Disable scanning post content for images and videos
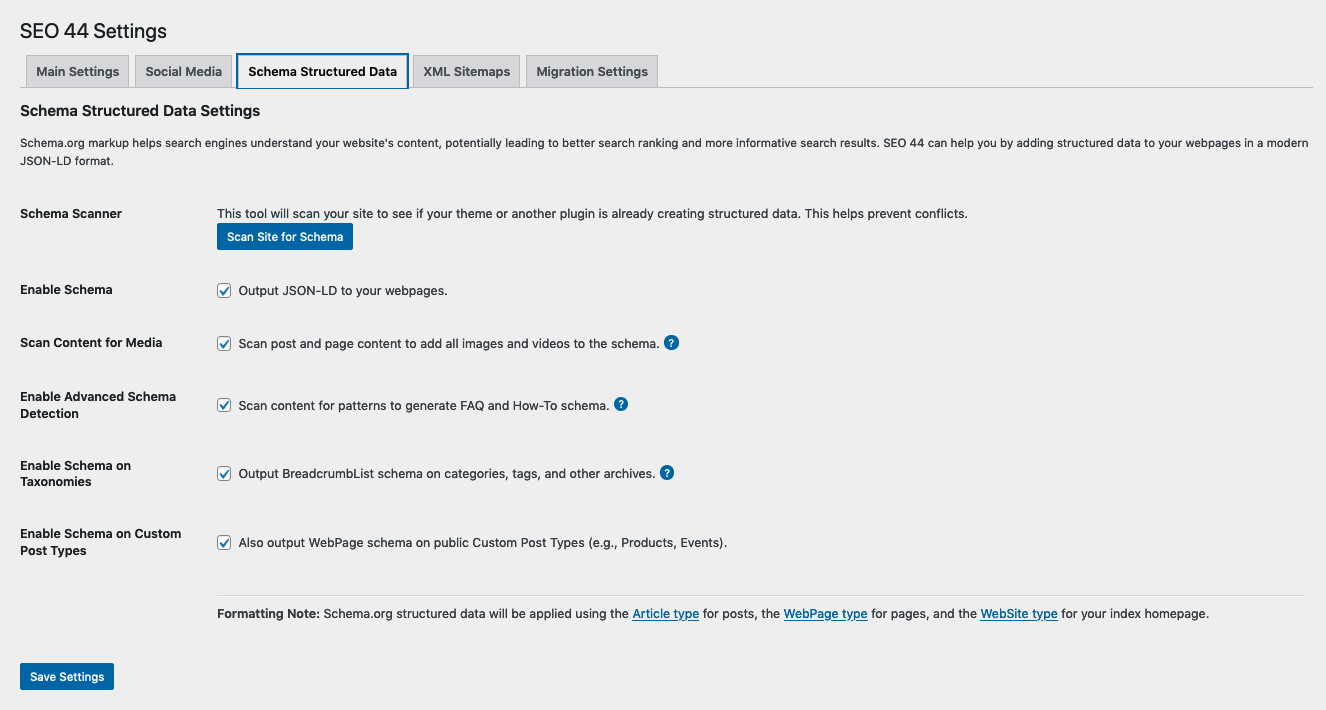 click(x=224, y=342)
